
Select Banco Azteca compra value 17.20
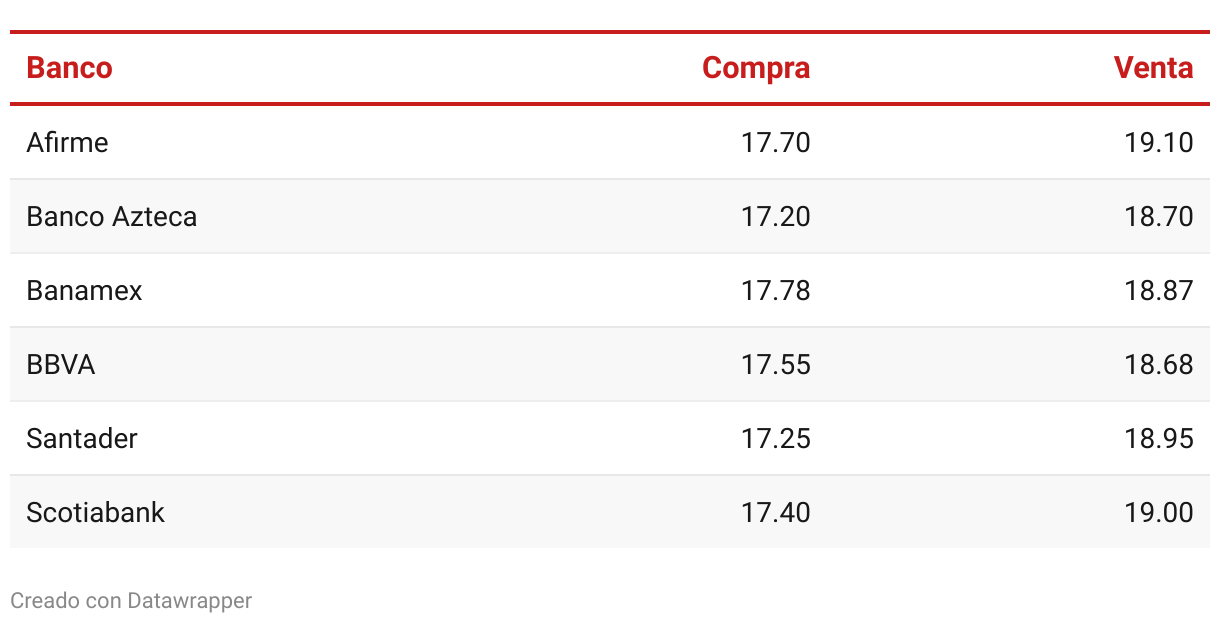click(x=776, y=217)
